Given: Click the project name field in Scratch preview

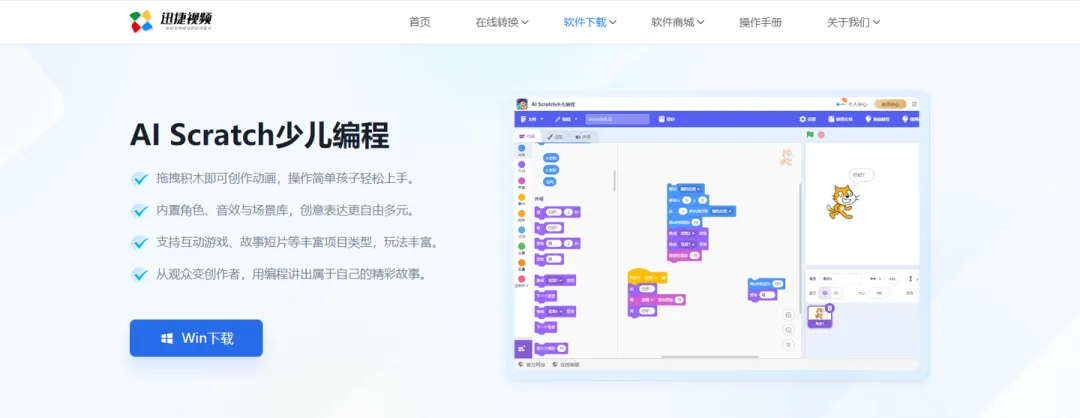Looking at the screenshot, I should (x=617, y=119).
